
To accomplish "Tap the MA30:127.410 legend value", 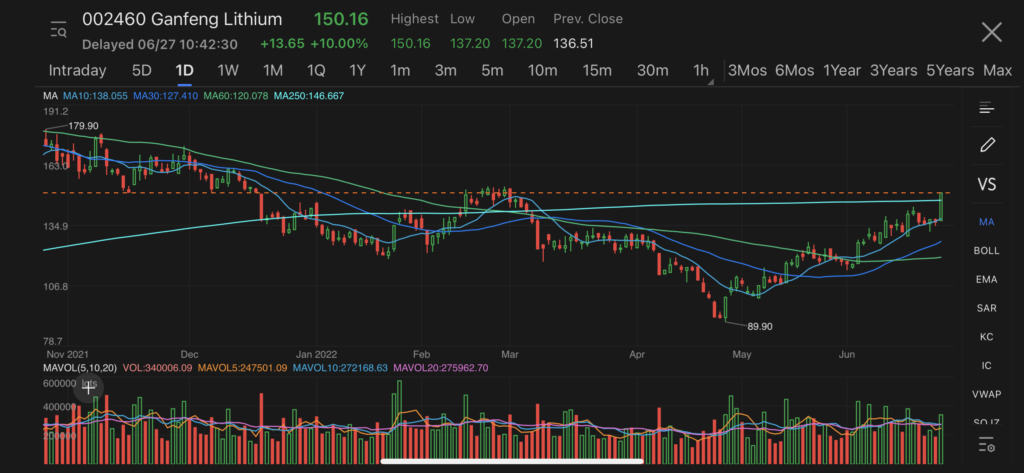I will pos(166,96).
